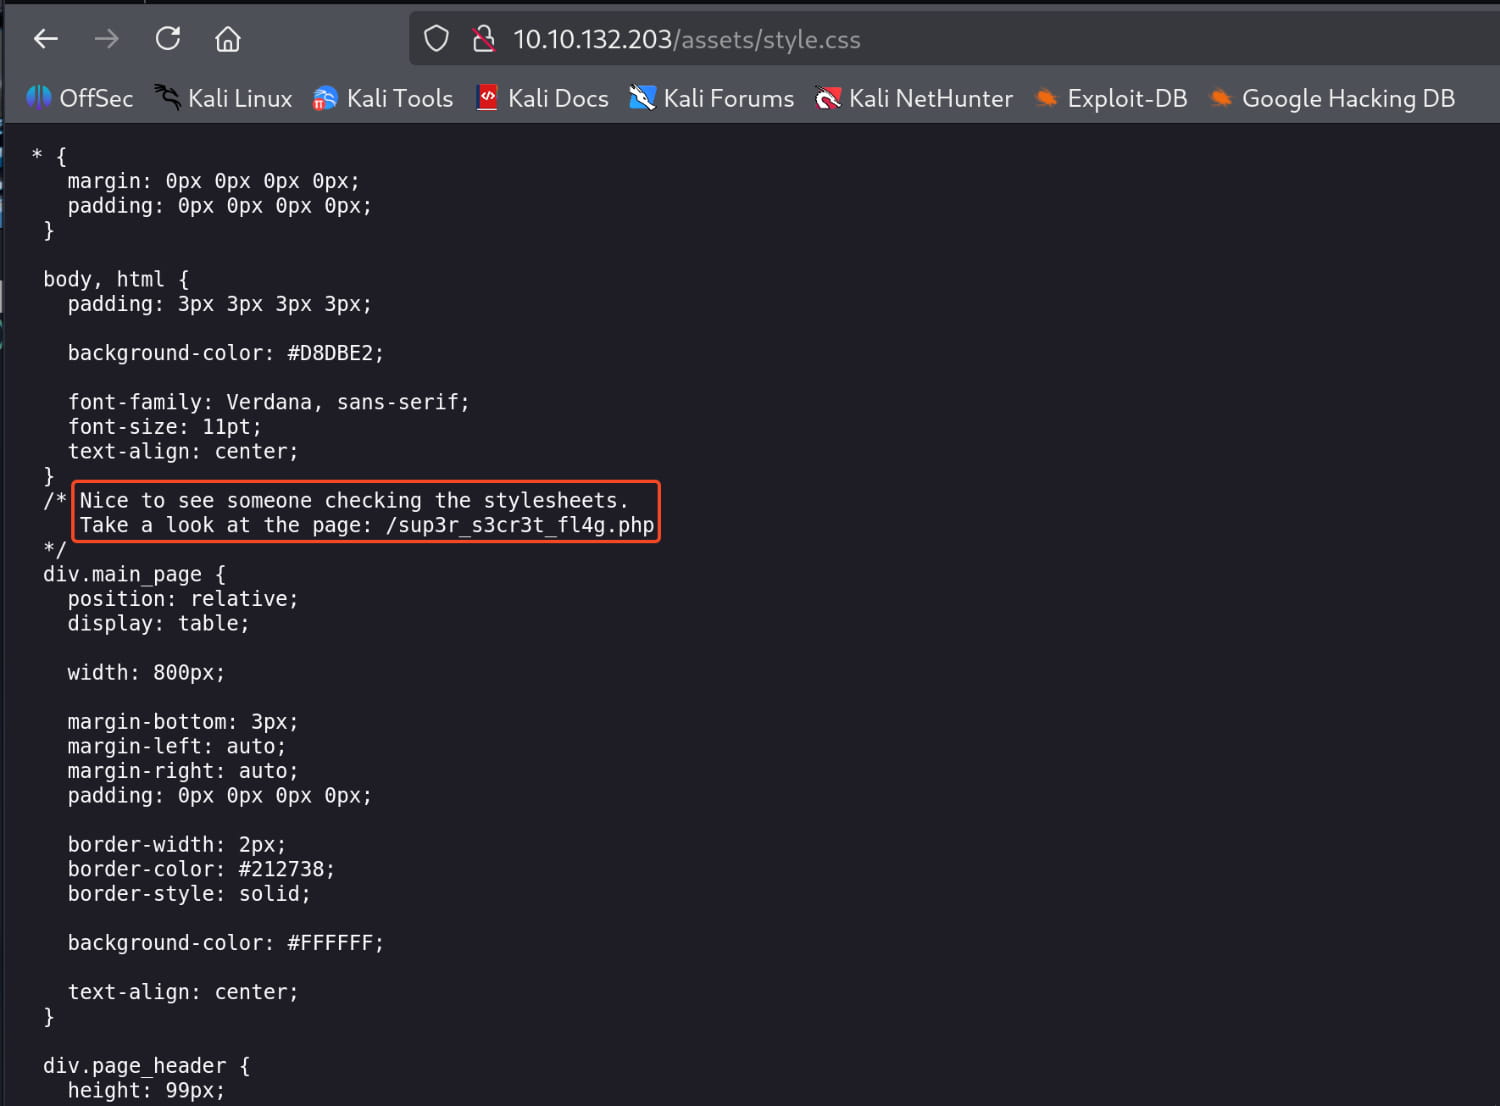The width and height of the screenshot is (1500, 1106).
Task: Open the OffSec bookmark
Action: tap(80, 98)
